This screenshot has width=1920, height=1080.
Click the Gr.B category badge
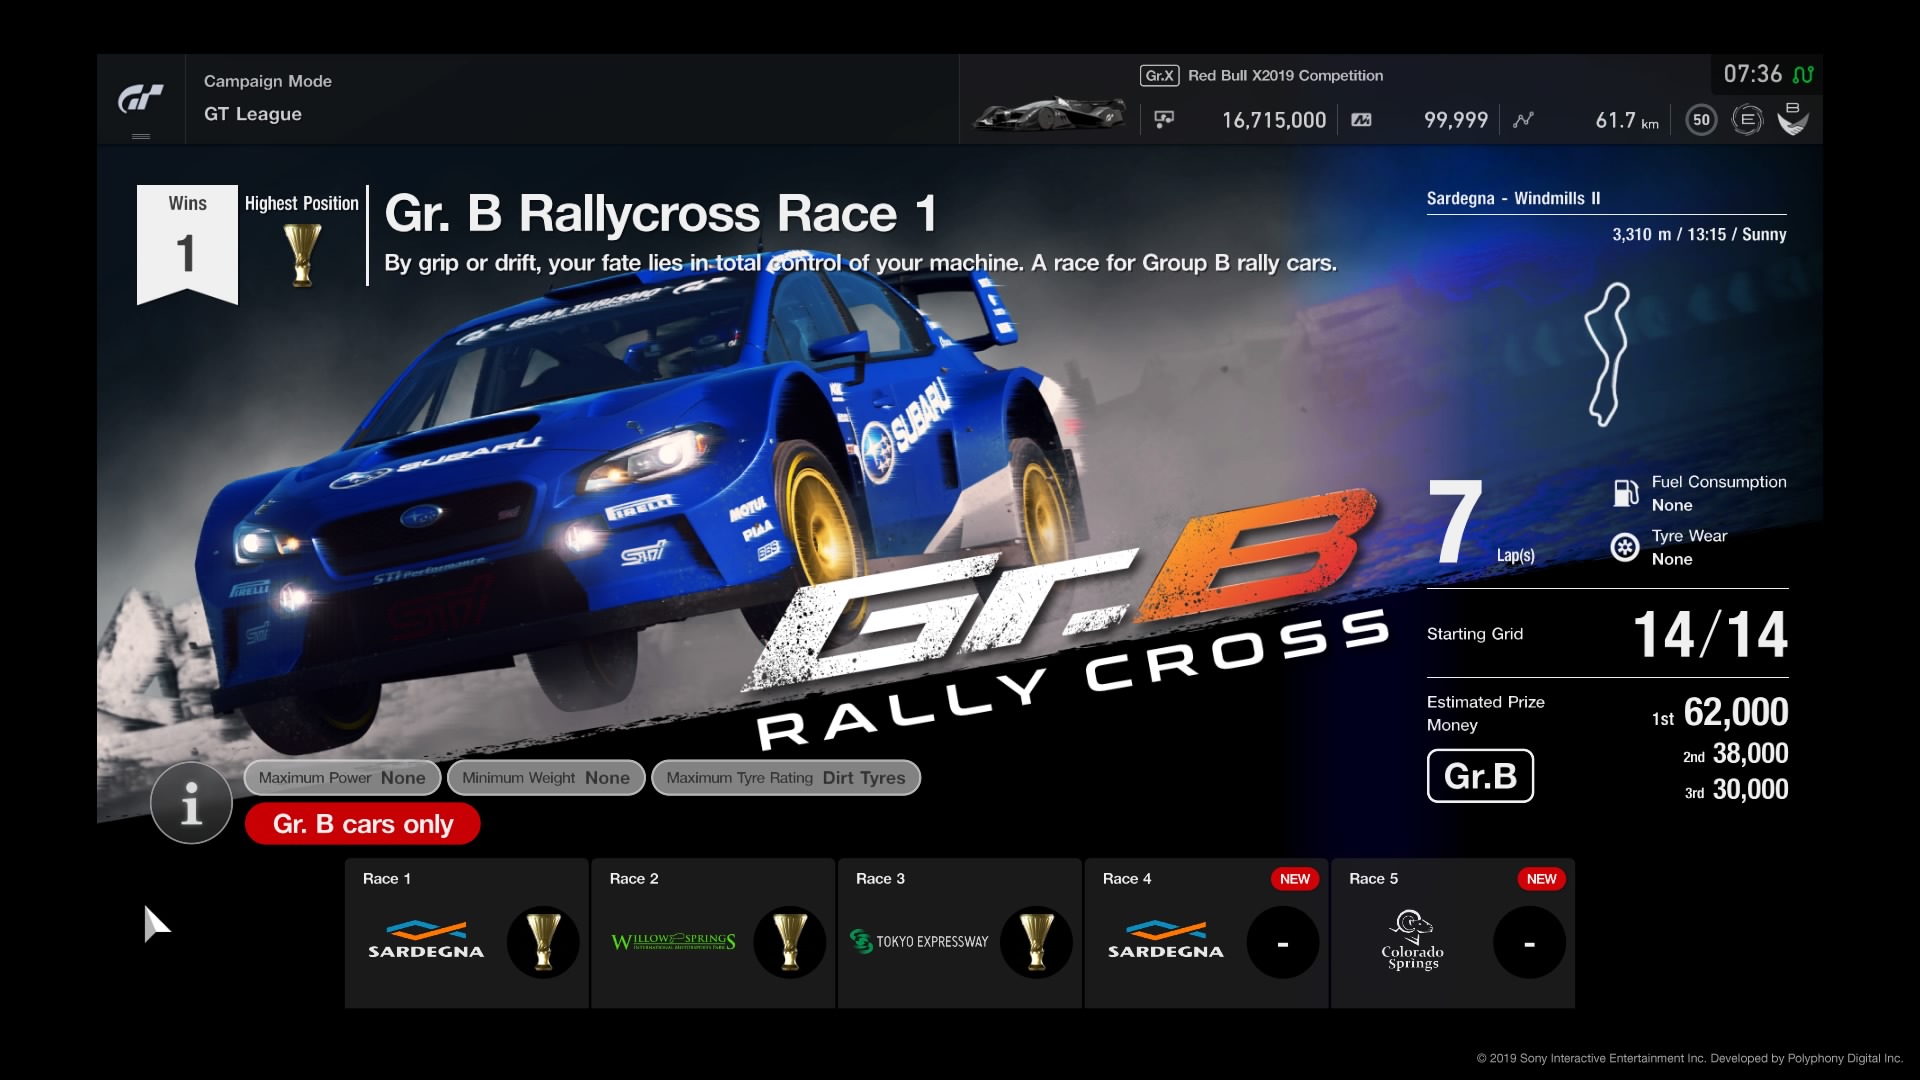[1480, 776]
